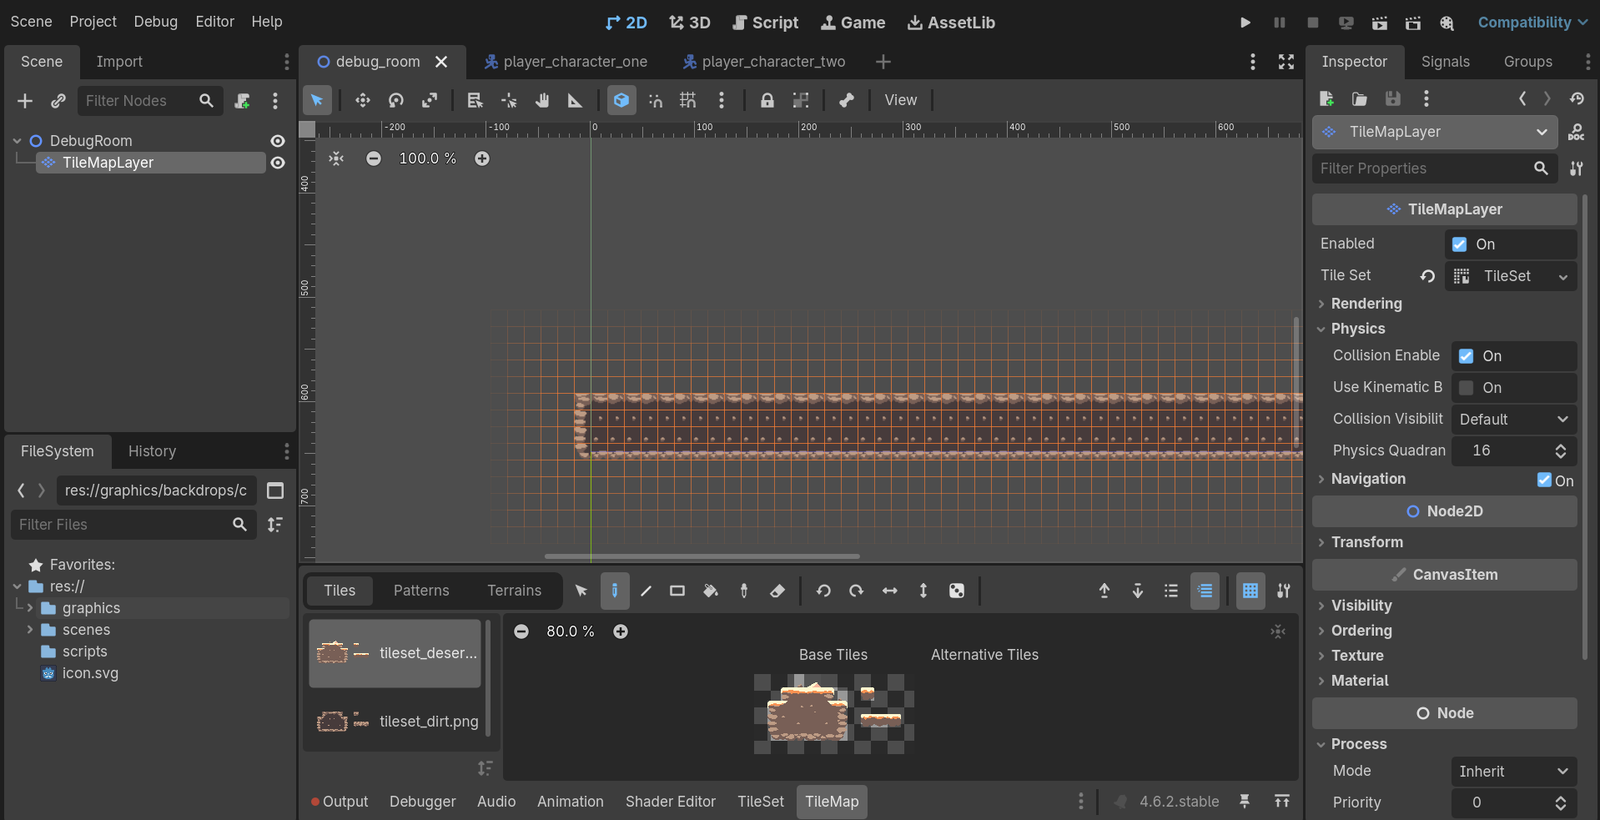This screenshot has width=1600, height=820.
Task: Adjust Physics Quadrant size stepper
Action: pyautogui.click(x=1560, y=451)
